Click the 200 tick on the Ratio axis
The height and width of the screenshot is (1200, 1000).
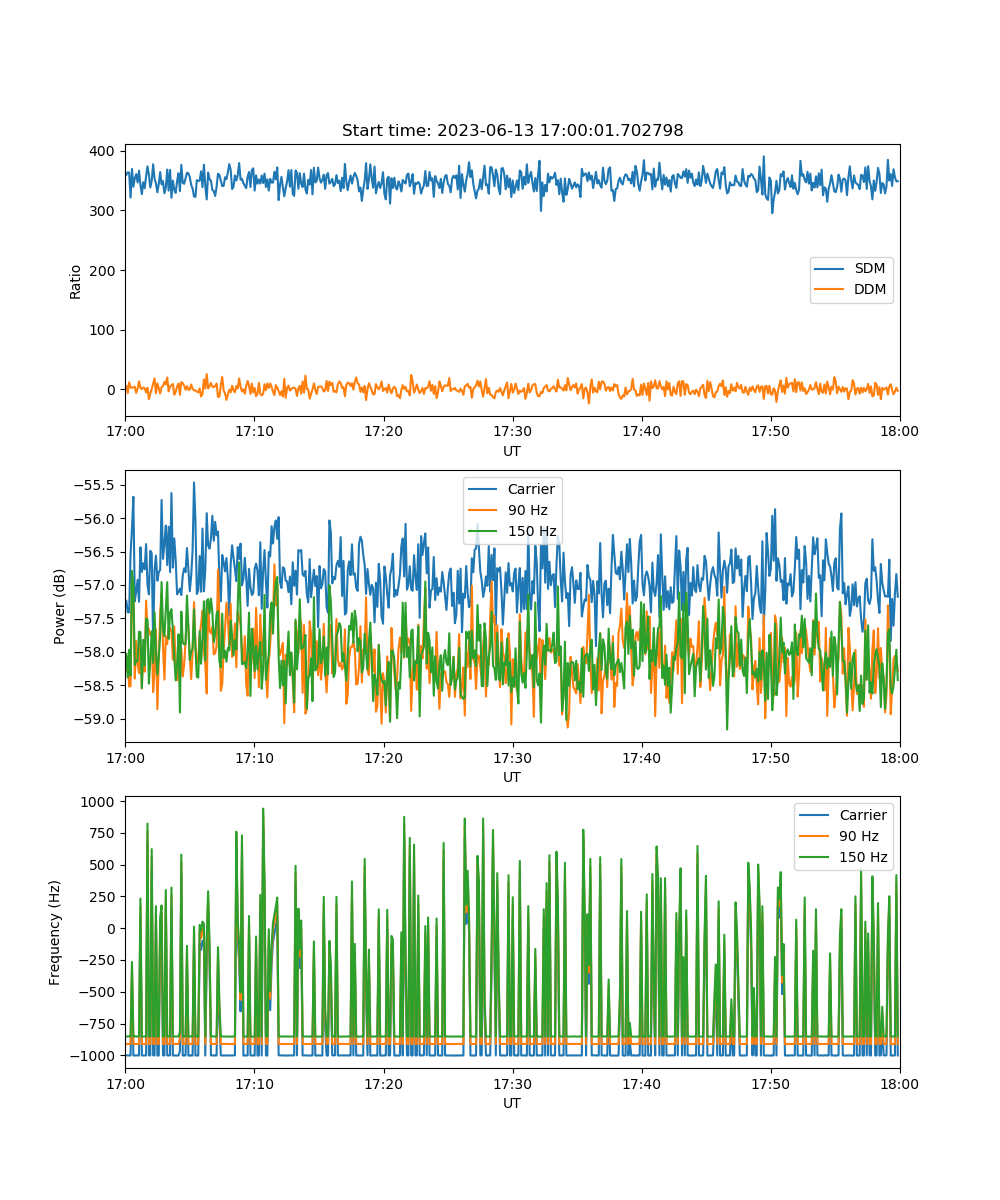(x=101, y=270)
